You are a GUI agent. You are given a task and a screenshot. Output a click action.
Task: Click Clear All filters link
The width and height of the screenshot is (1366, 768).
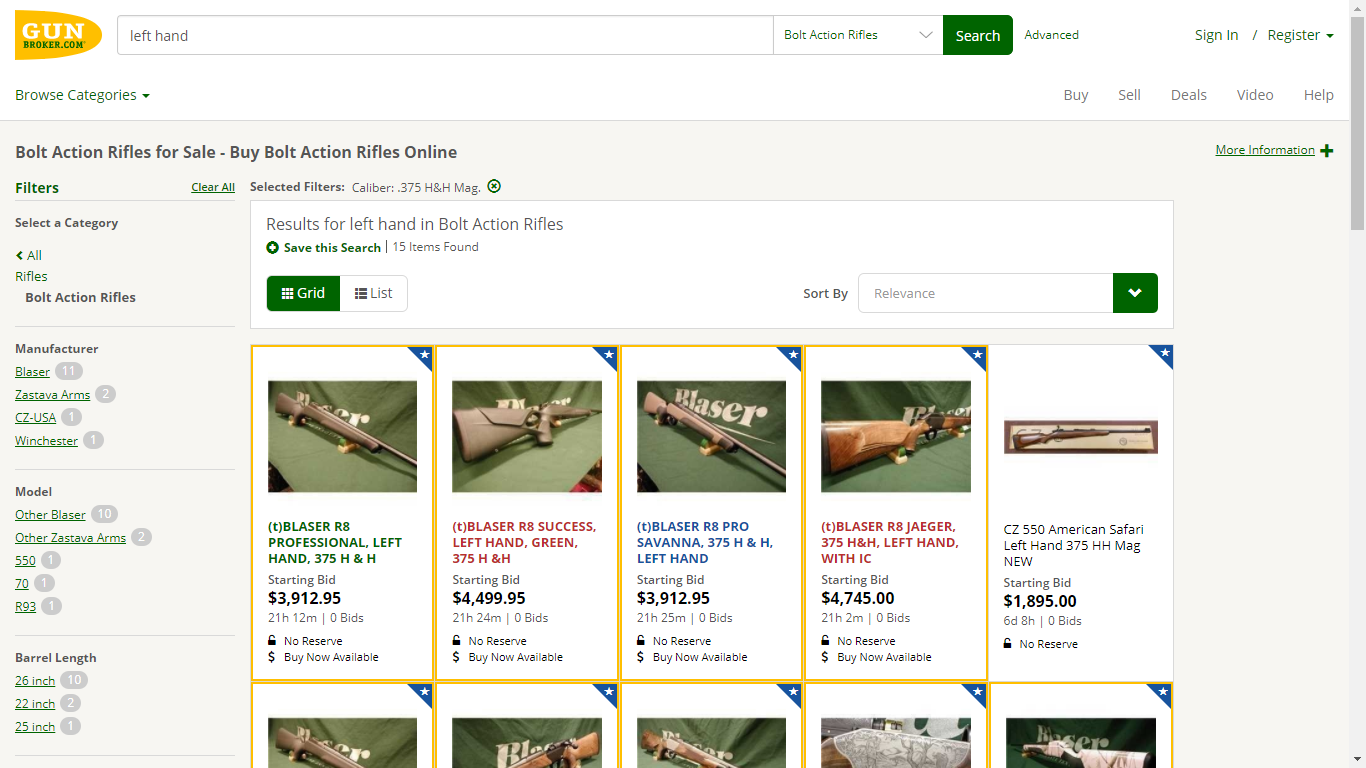(213, 187)
